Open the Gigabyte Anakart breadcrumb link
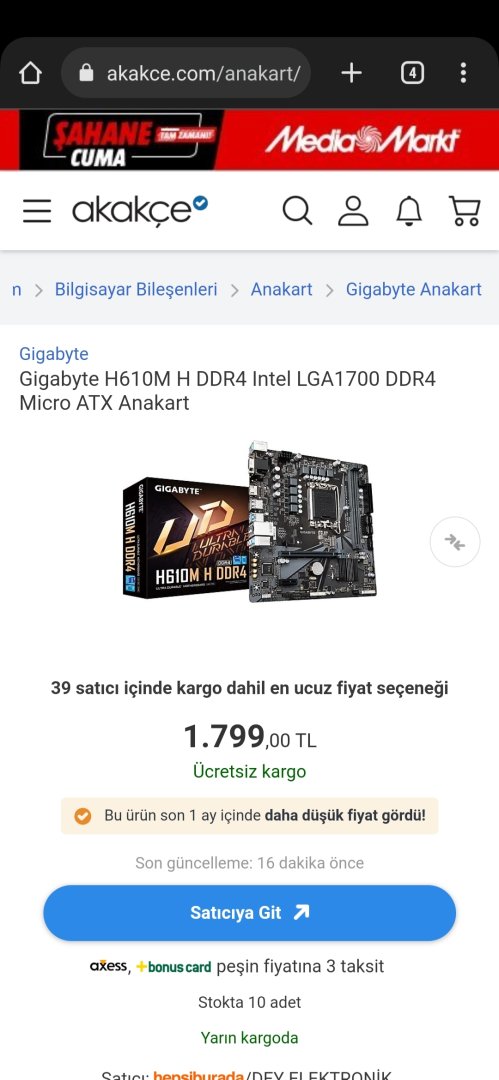The width and height of the screenshot is (499, 1080). [x=414, y=289]
